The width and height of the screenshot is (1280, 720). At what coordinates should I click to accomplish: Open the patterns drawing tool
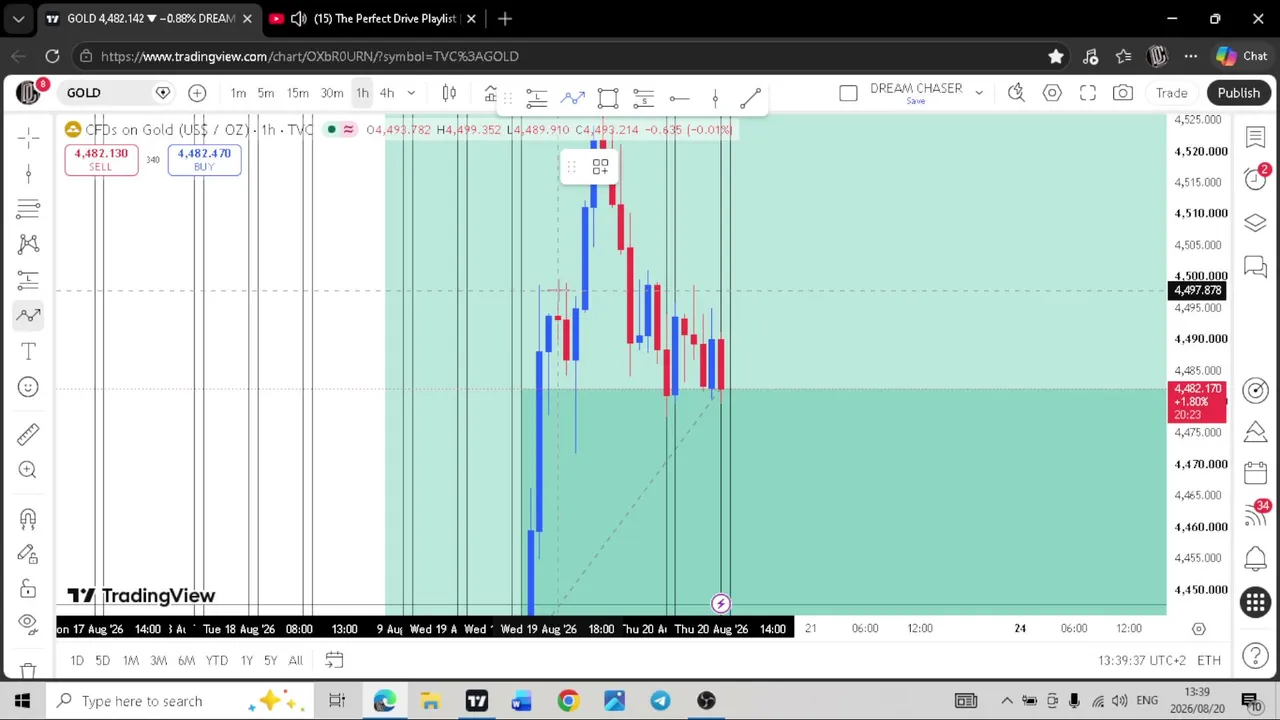point(28,244)
